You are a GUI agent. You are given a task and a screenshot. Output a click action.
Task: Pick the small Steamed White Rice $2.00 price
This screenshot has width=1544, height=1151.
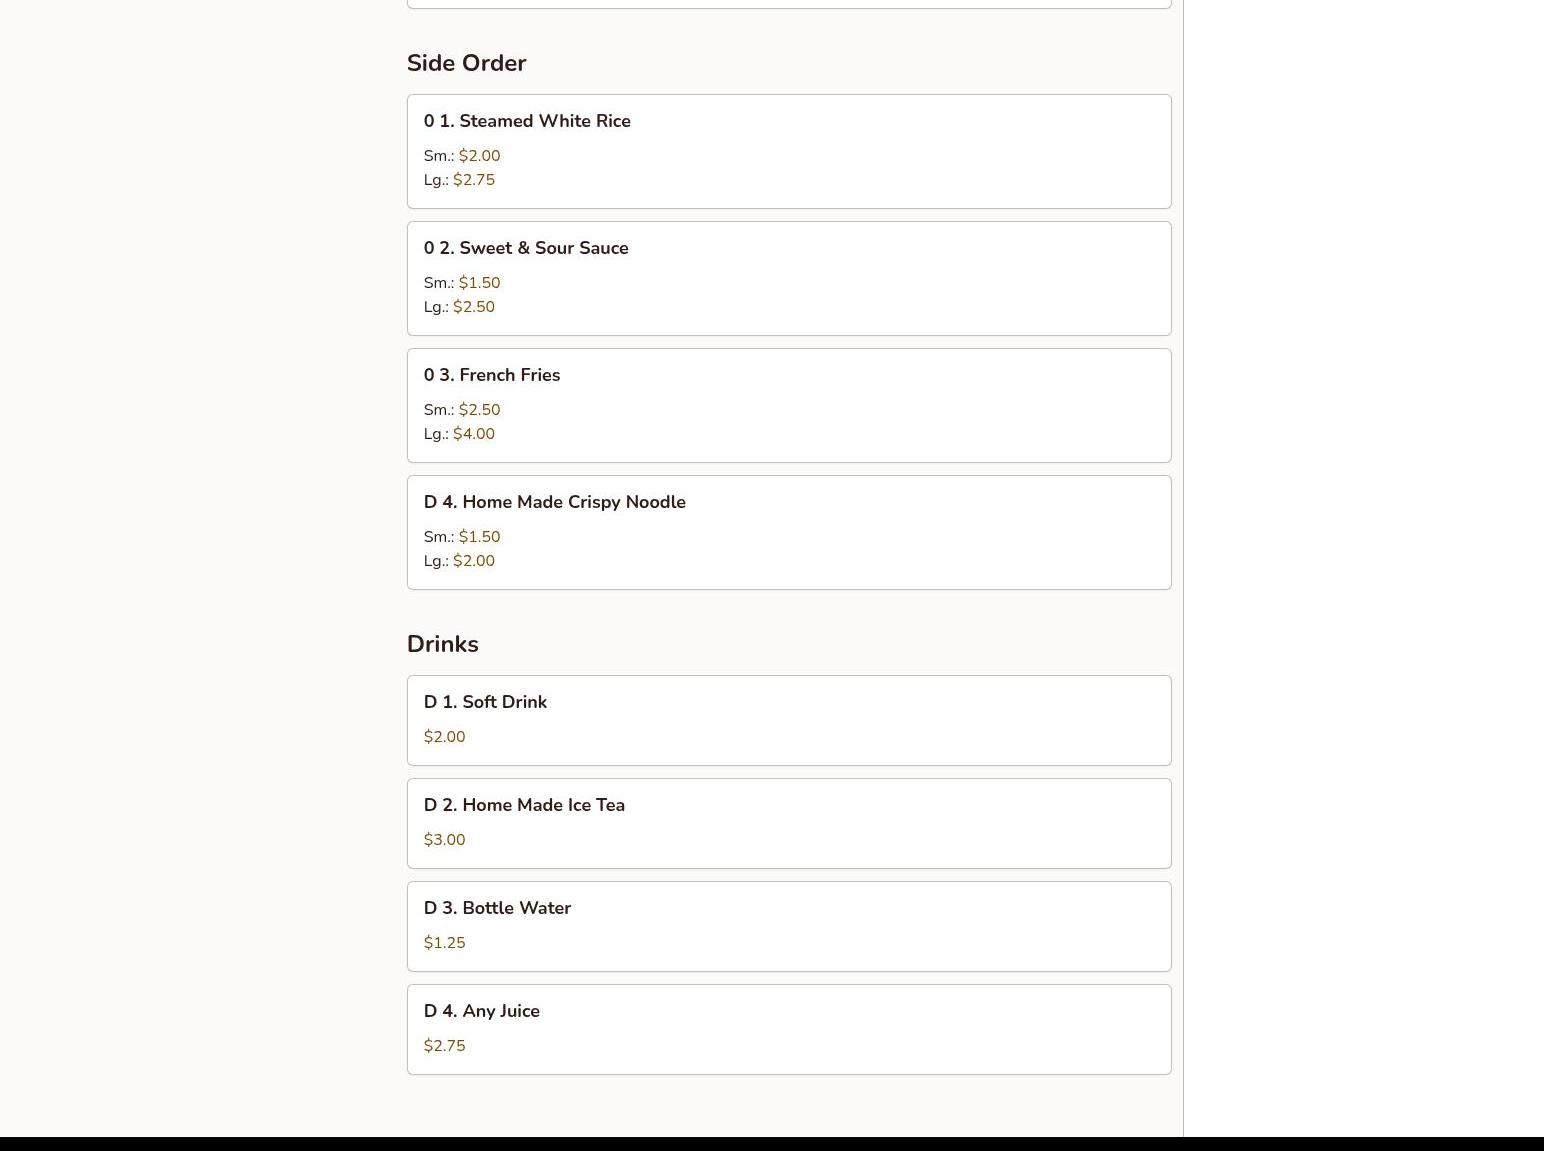(479, 156)
